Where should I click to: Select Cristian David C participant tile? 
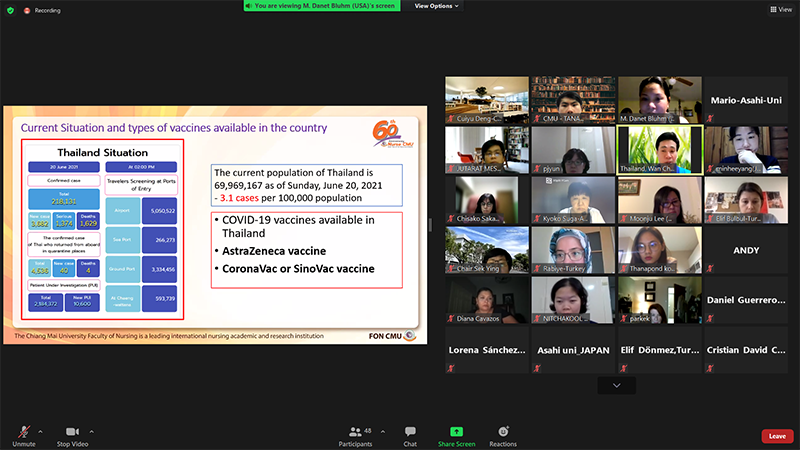click(746, 350)
